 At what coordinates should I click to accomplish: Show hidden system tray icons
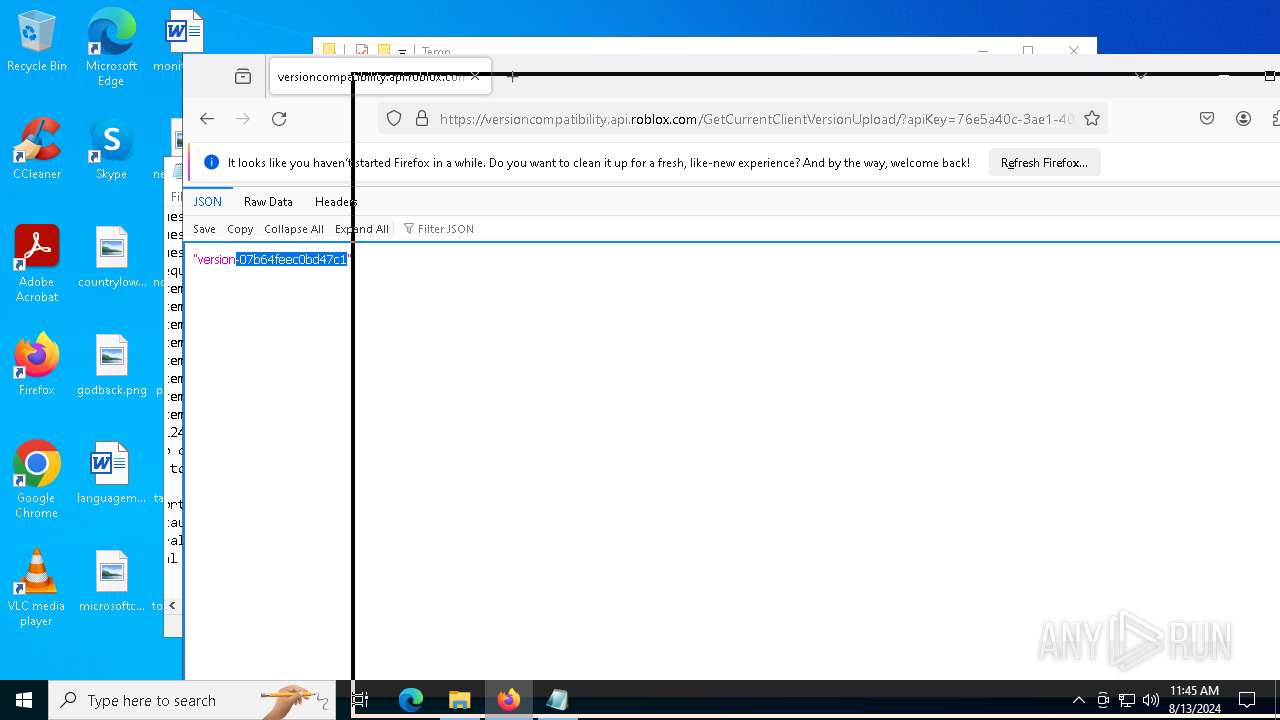coord(1078,700)
